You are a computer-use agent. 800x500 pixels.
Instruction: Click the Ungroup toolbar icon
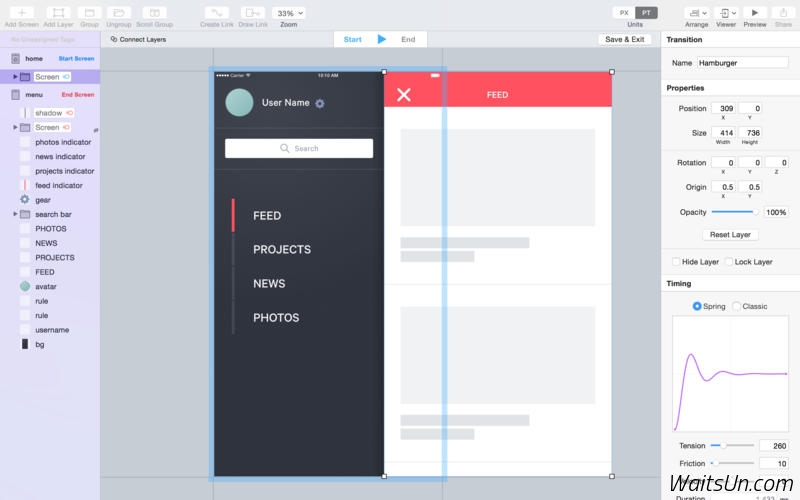119,13
